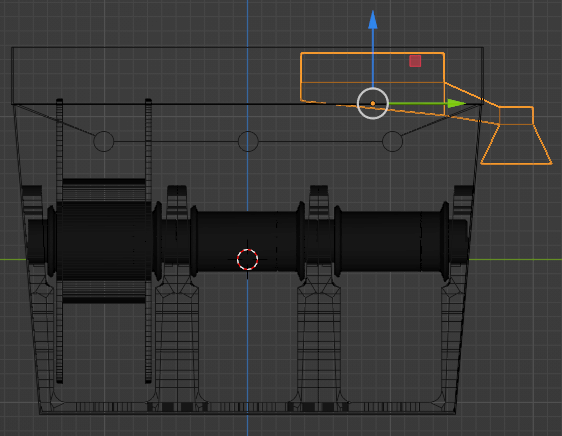Click the bottom base plate of wireframe
The image size is (562, 436).
pyautogui.click(x=247, y=408)
